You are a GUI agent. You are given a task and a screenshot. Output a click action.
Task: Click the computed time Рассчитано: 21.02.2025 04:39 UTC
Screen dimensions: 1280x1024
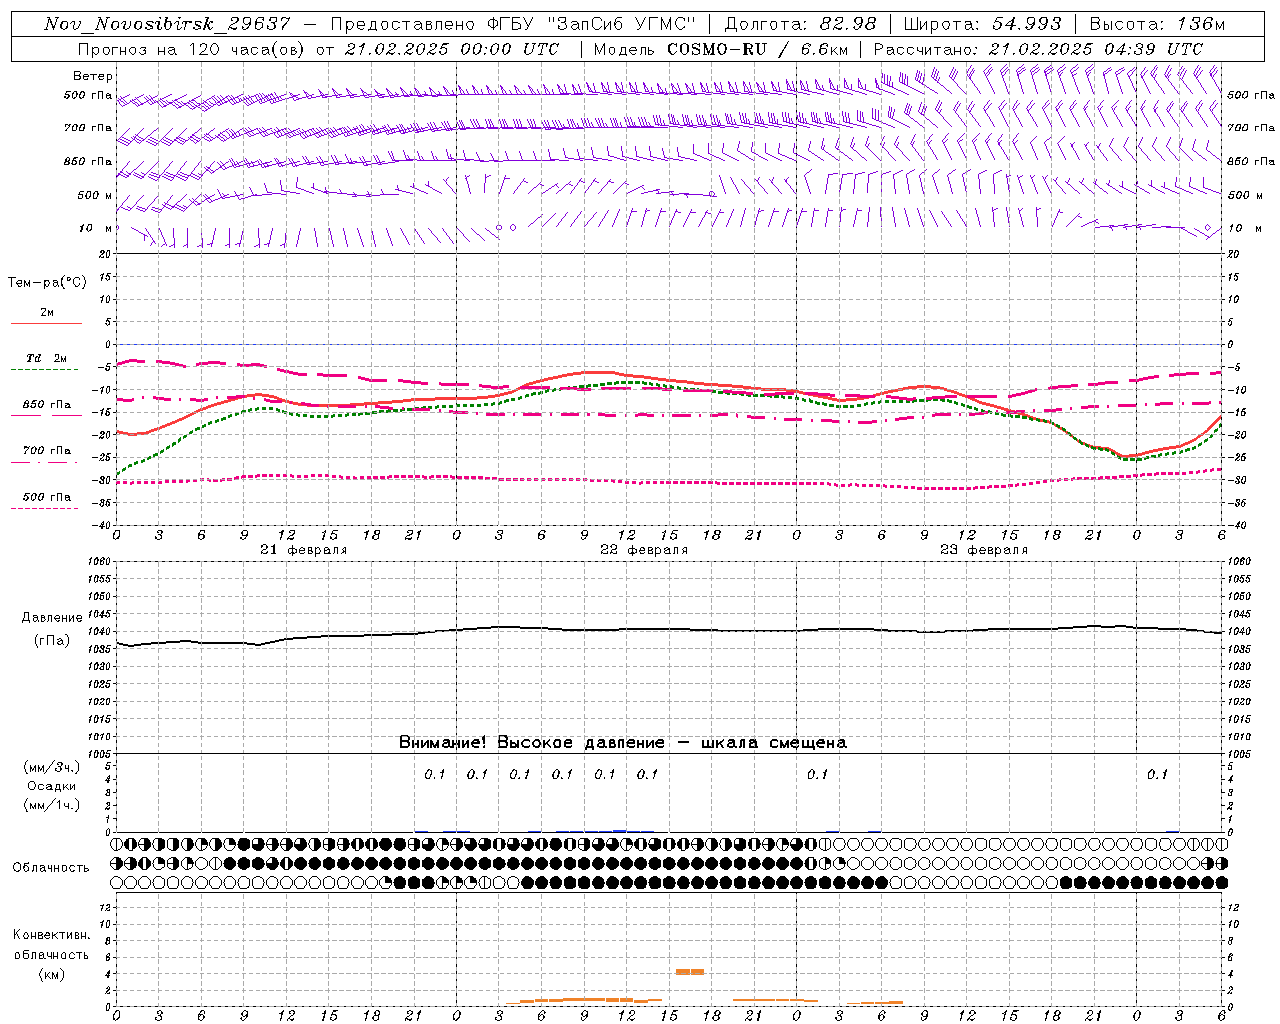point(1038,49)
